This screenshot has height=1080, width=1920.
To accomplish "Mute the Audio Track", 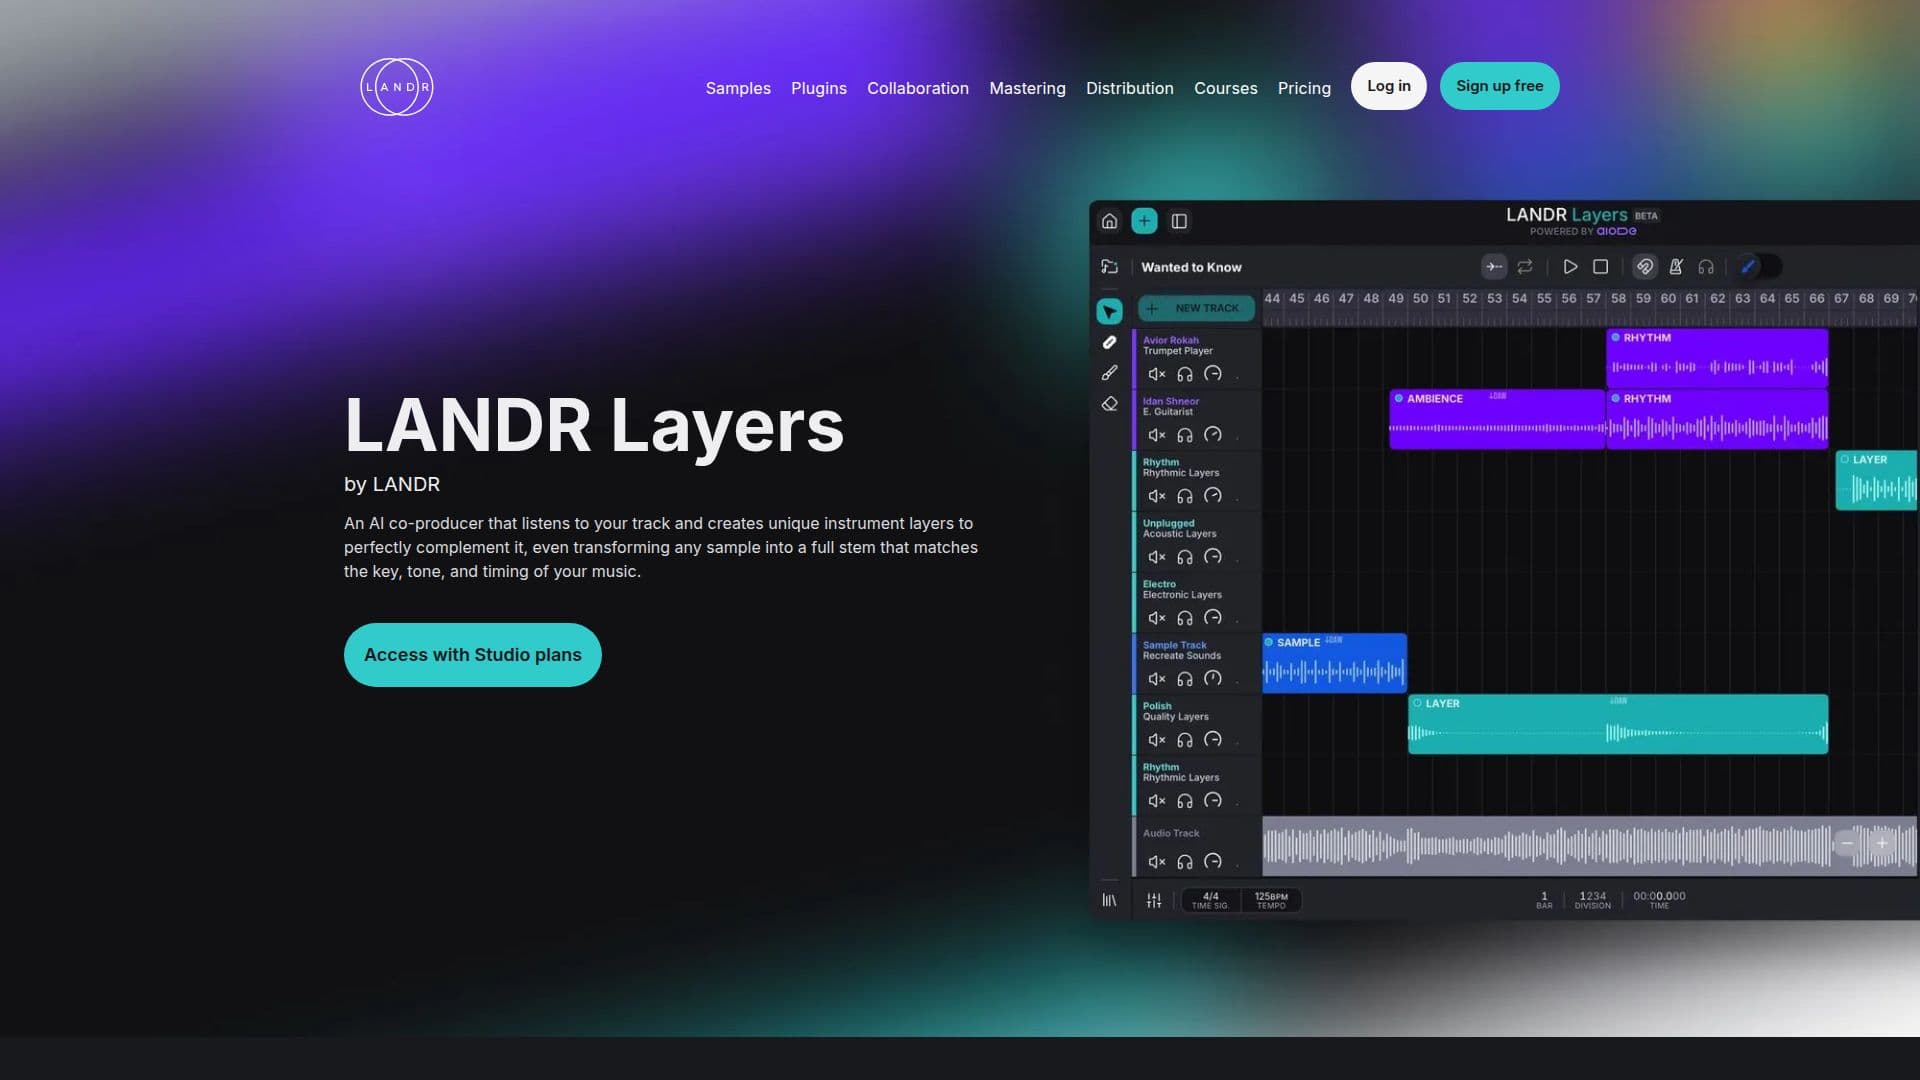I will (1157, 862).
